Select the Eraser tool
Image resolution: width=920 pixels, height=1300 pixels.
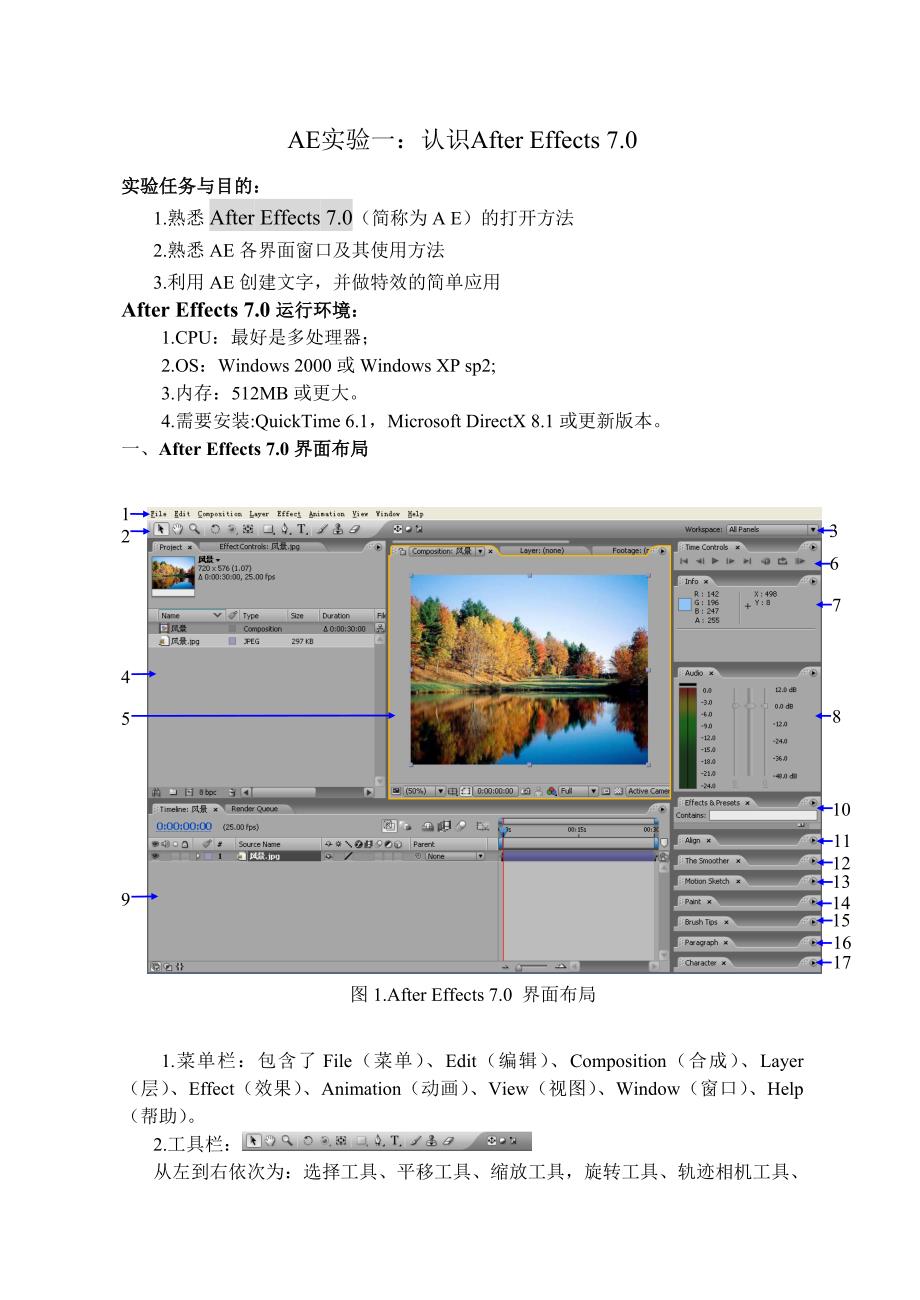pos(353,530)
